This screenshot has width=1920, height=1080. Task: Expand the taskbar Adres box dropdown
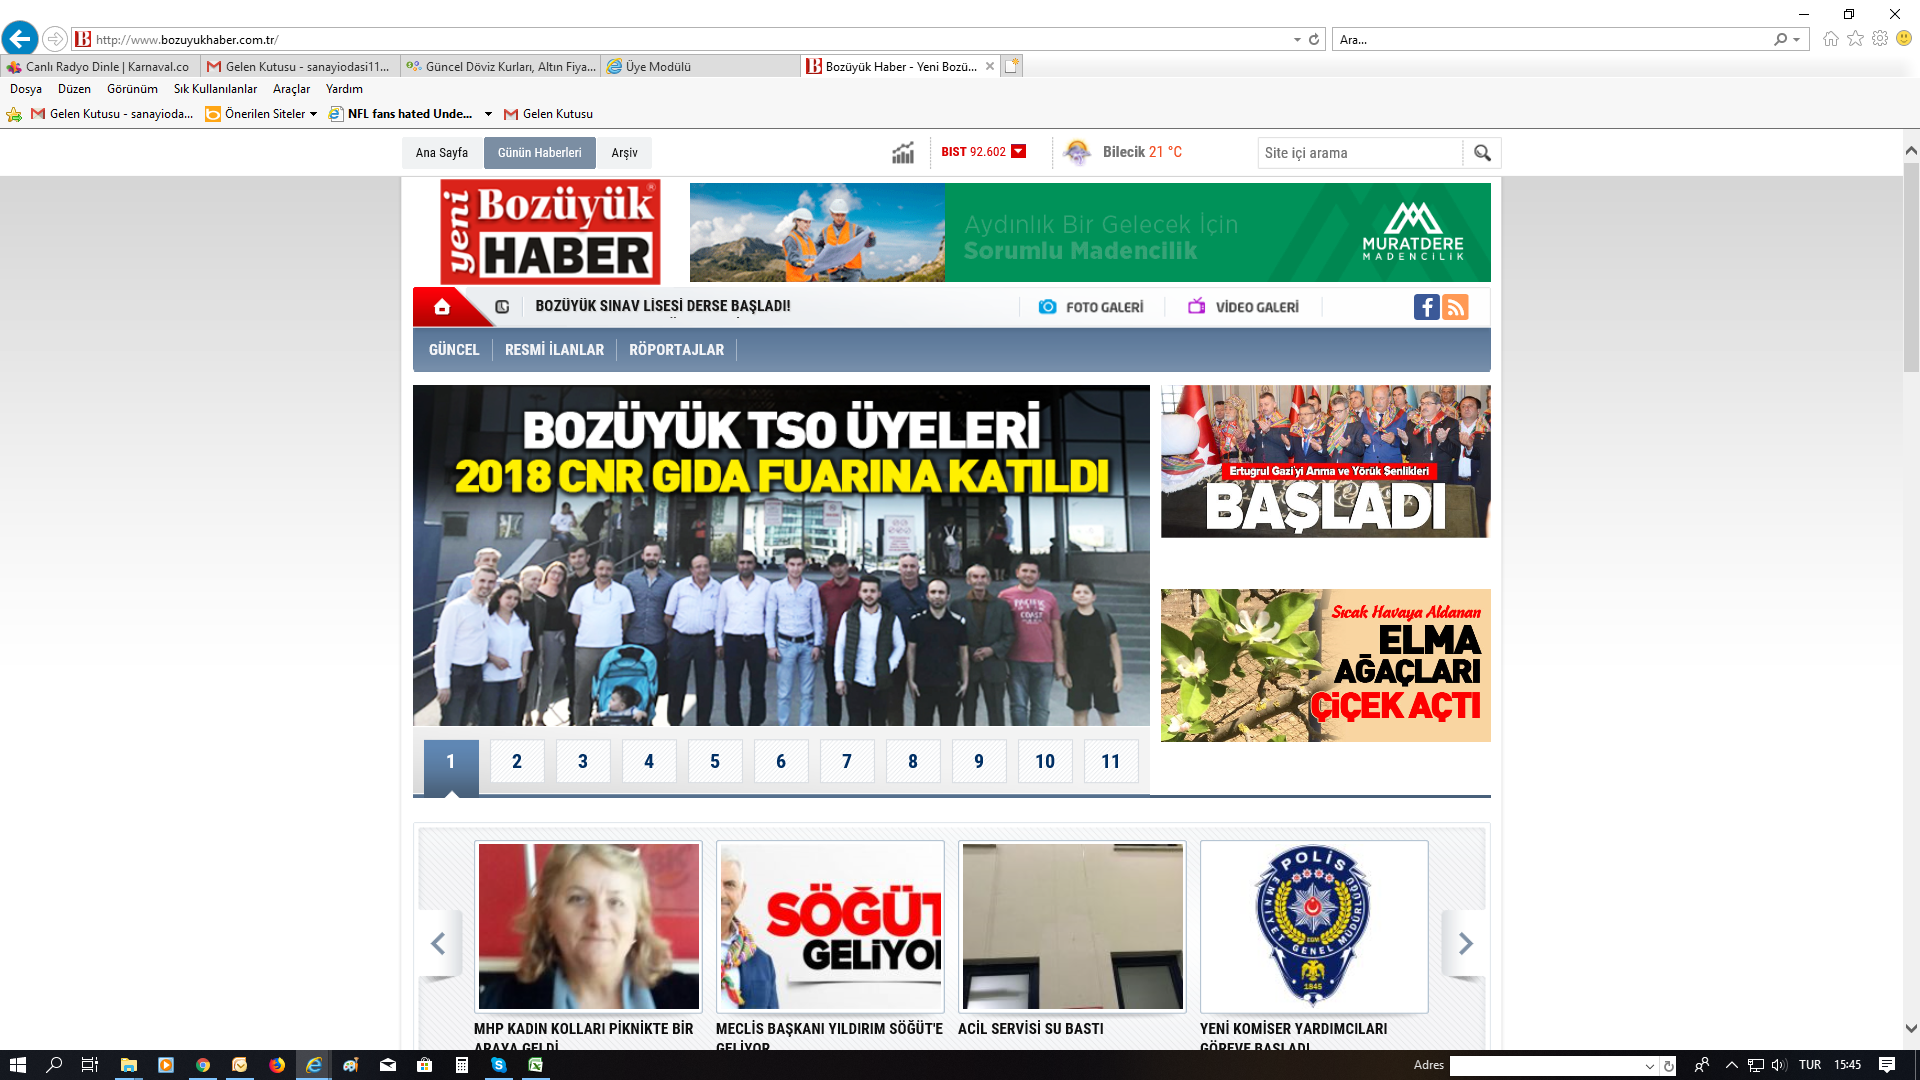coord(1650,1066)
